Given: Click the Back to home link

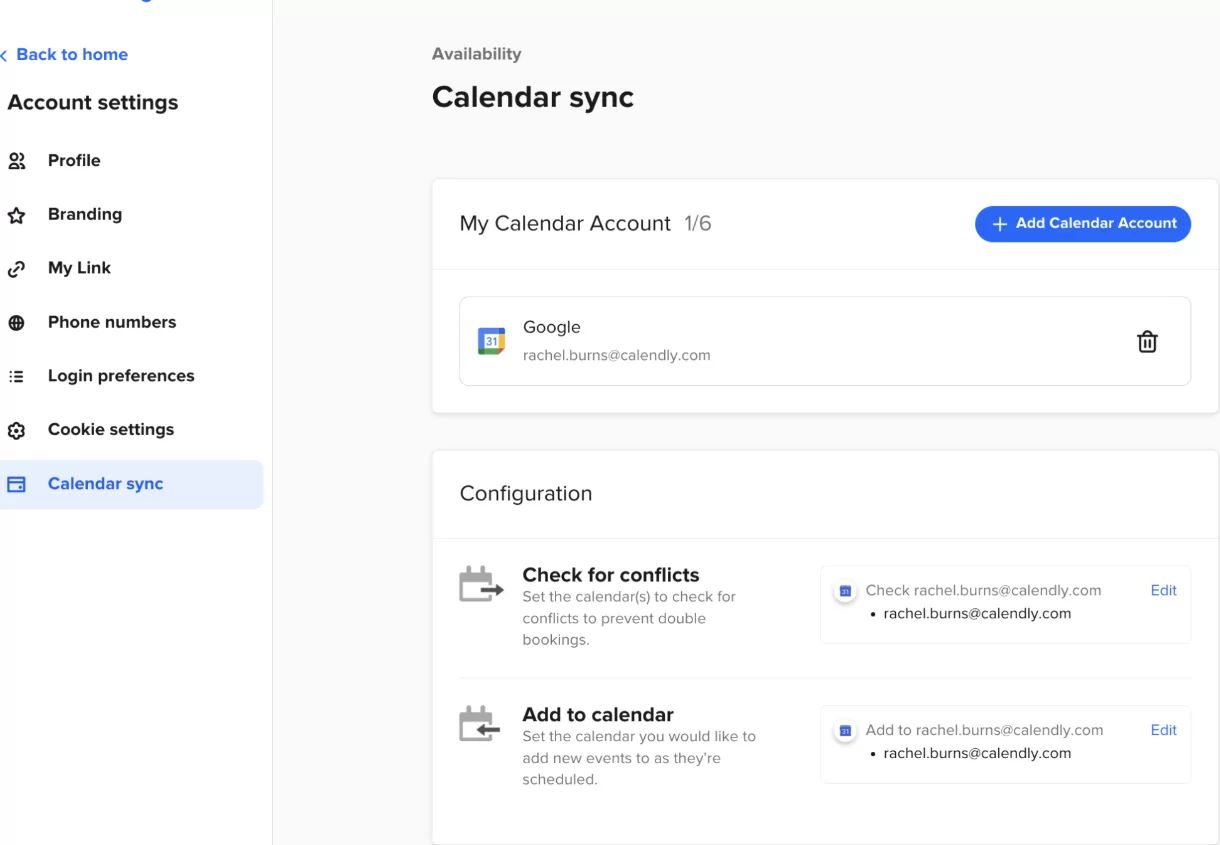Looking at the screenshot, I should [72, 55].
